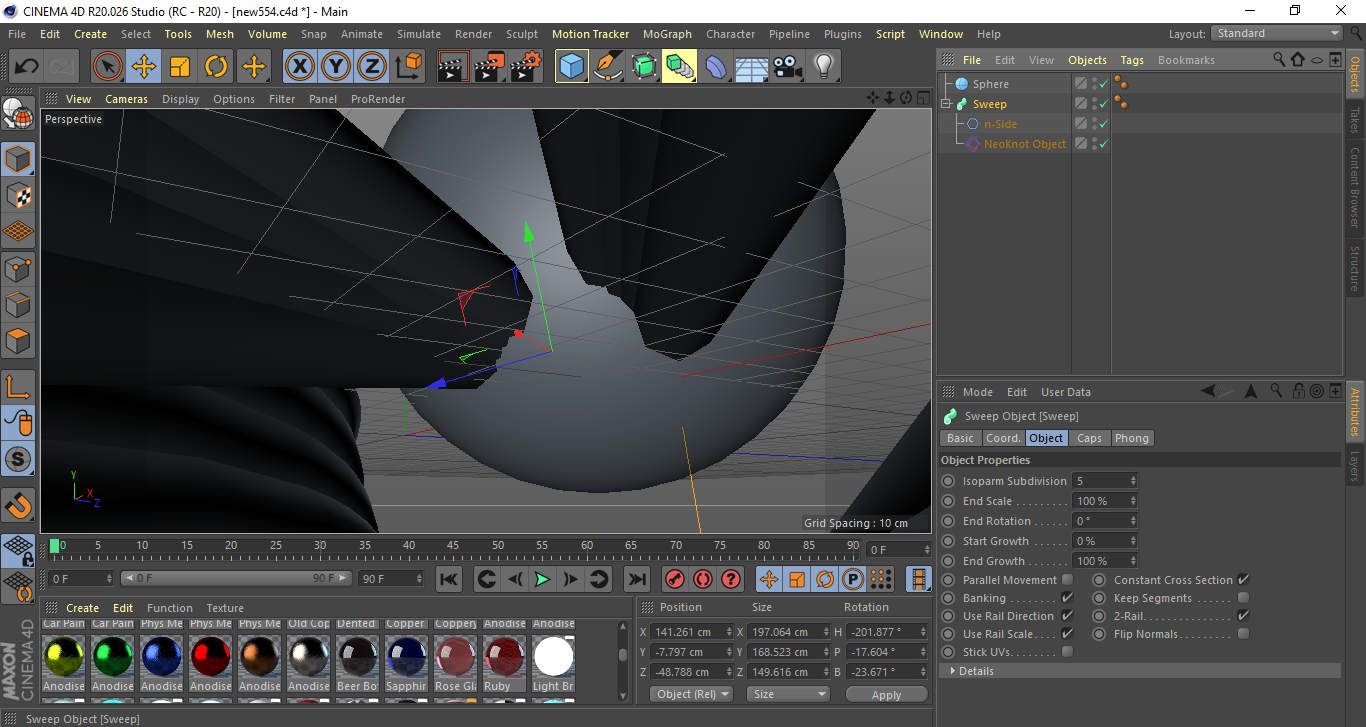Toggle Parallel Movement checkbox

click(1067, 580)
